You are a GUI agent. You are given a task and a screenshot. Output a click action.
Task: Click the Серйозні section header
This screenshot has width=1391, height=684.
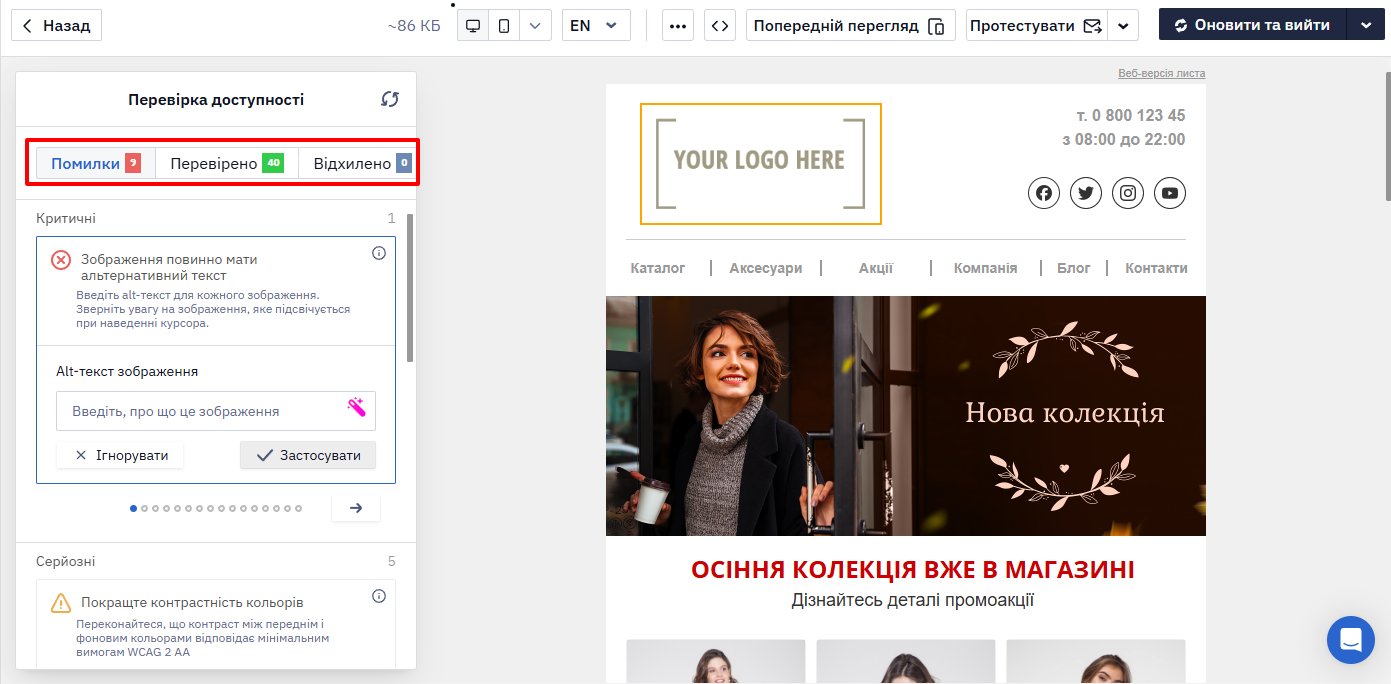66,561
